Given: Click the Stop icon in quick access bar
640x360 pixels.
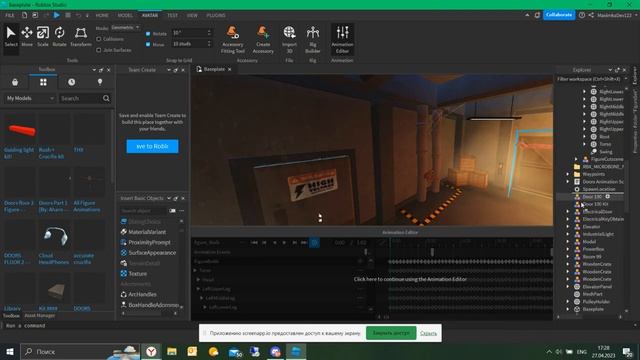Looking at the screenshot, I should (x=68, y=15).
